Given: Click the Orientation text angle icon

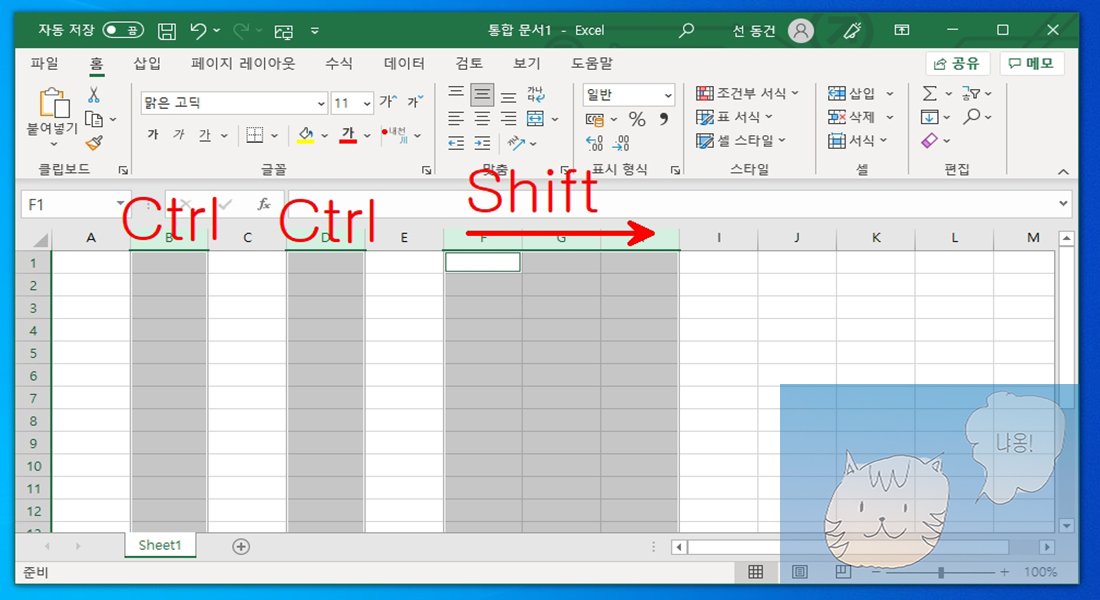Looking at the screenshot, I should pos(517,144).
